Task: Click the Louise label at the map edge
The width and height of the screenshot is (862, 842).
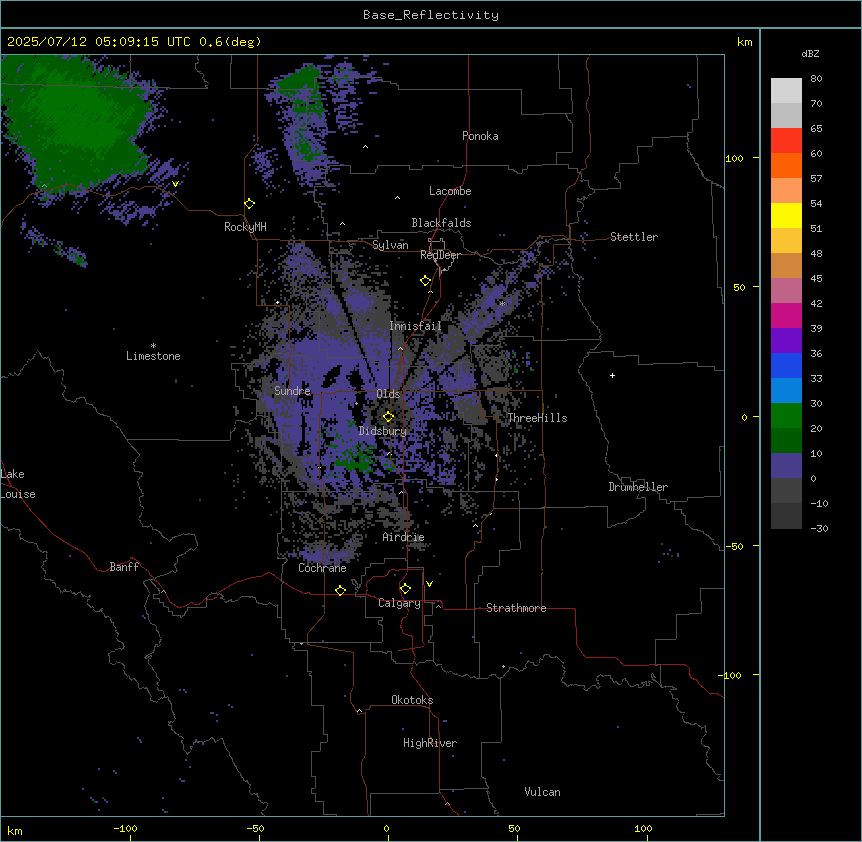Action: (18, 494)
